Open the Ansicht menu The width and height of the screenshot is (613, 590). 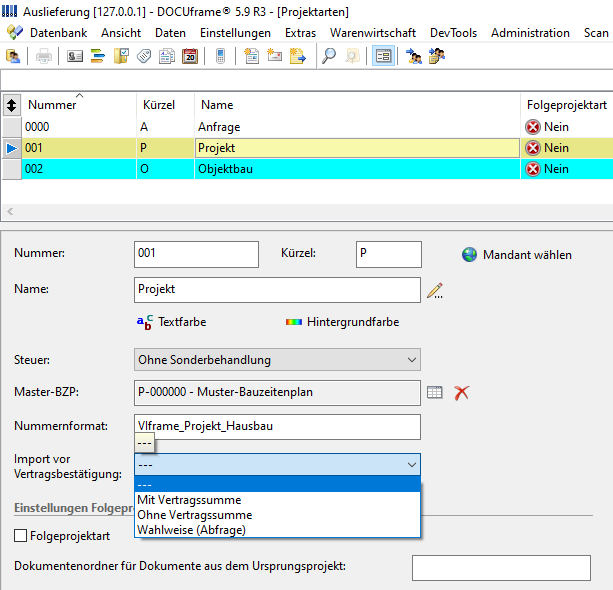(121, 33)
